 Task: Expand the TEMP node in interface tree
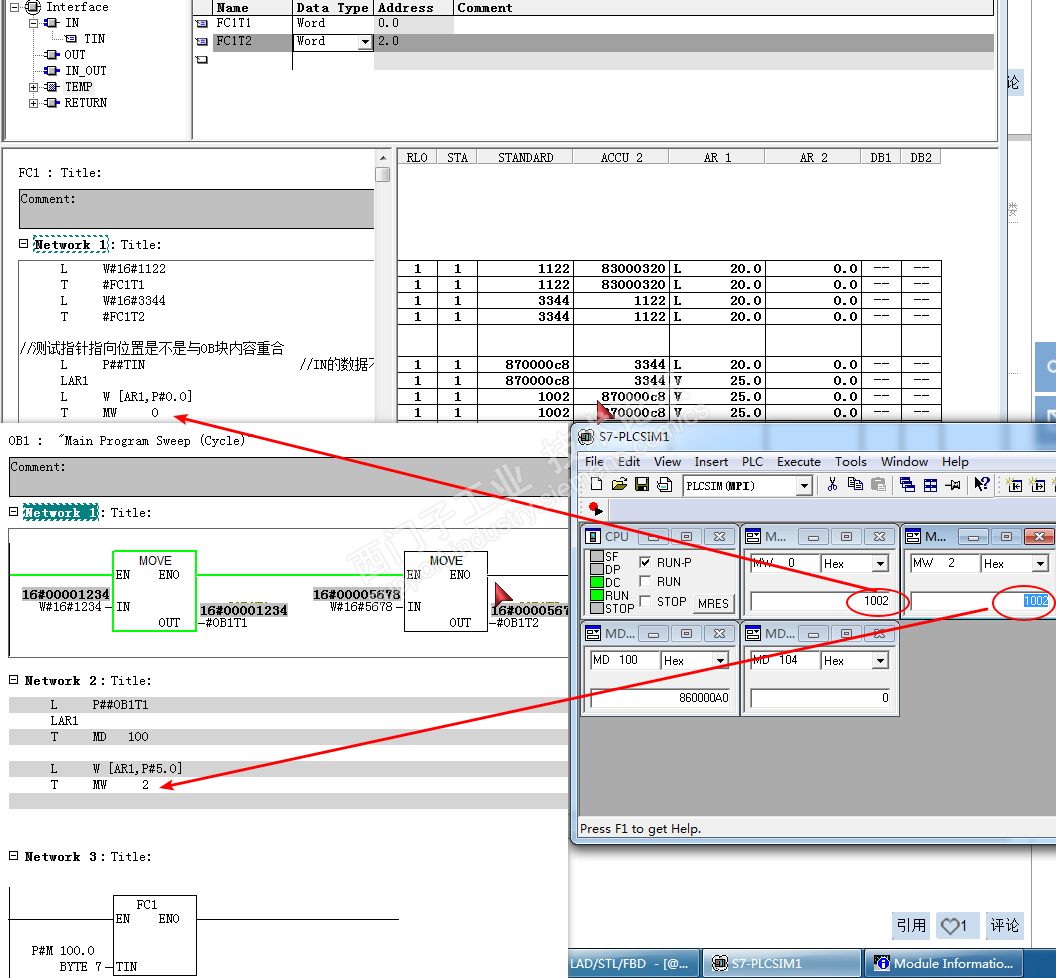point(34,87)
